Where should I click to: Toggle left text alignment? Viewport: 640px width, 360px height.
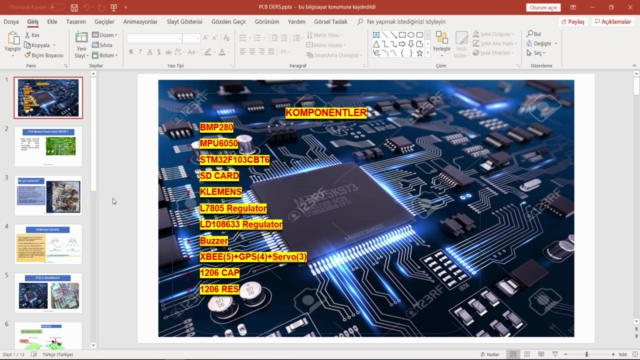tap(243, 52)
